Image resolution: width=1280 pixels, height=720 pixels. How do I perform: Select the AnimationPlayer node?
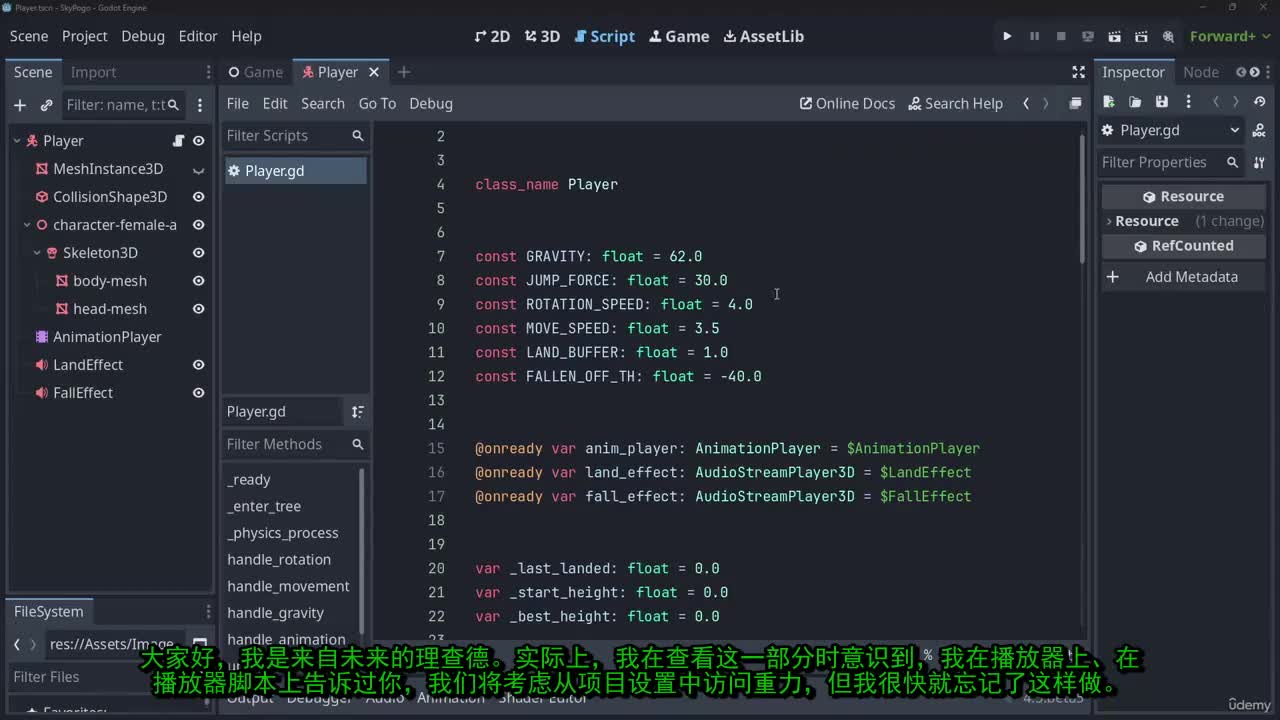point(107,337)
